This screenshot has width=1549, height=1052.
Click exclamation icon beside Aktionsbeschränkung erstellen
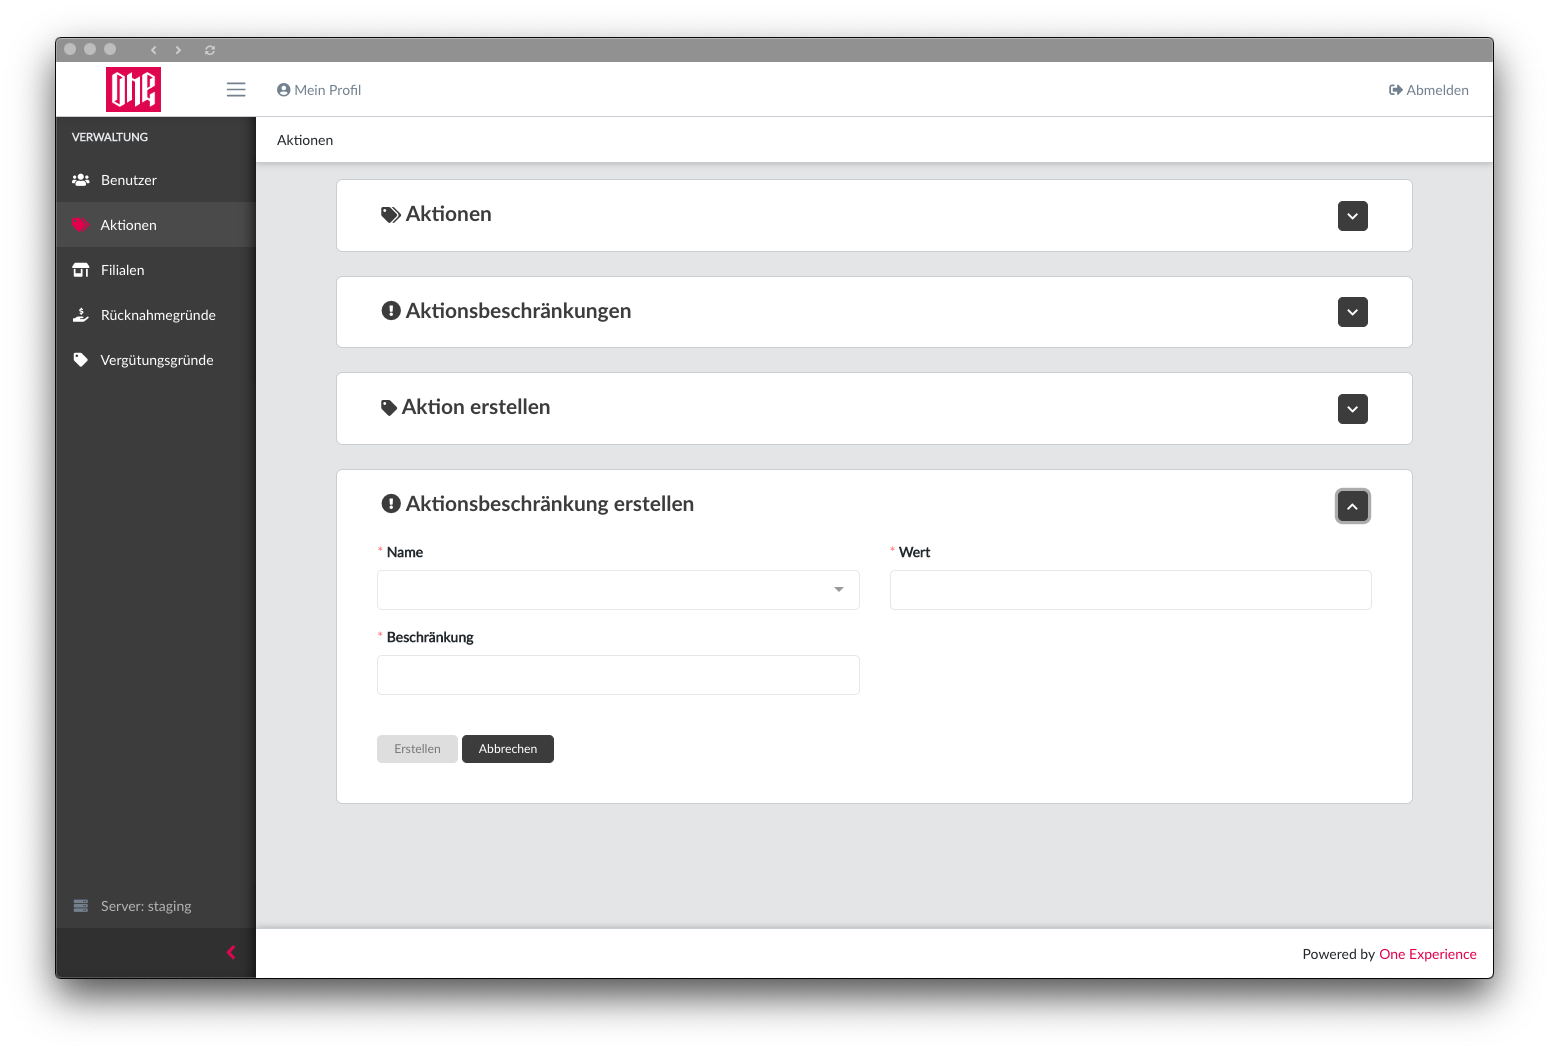(x=391, y=504)
